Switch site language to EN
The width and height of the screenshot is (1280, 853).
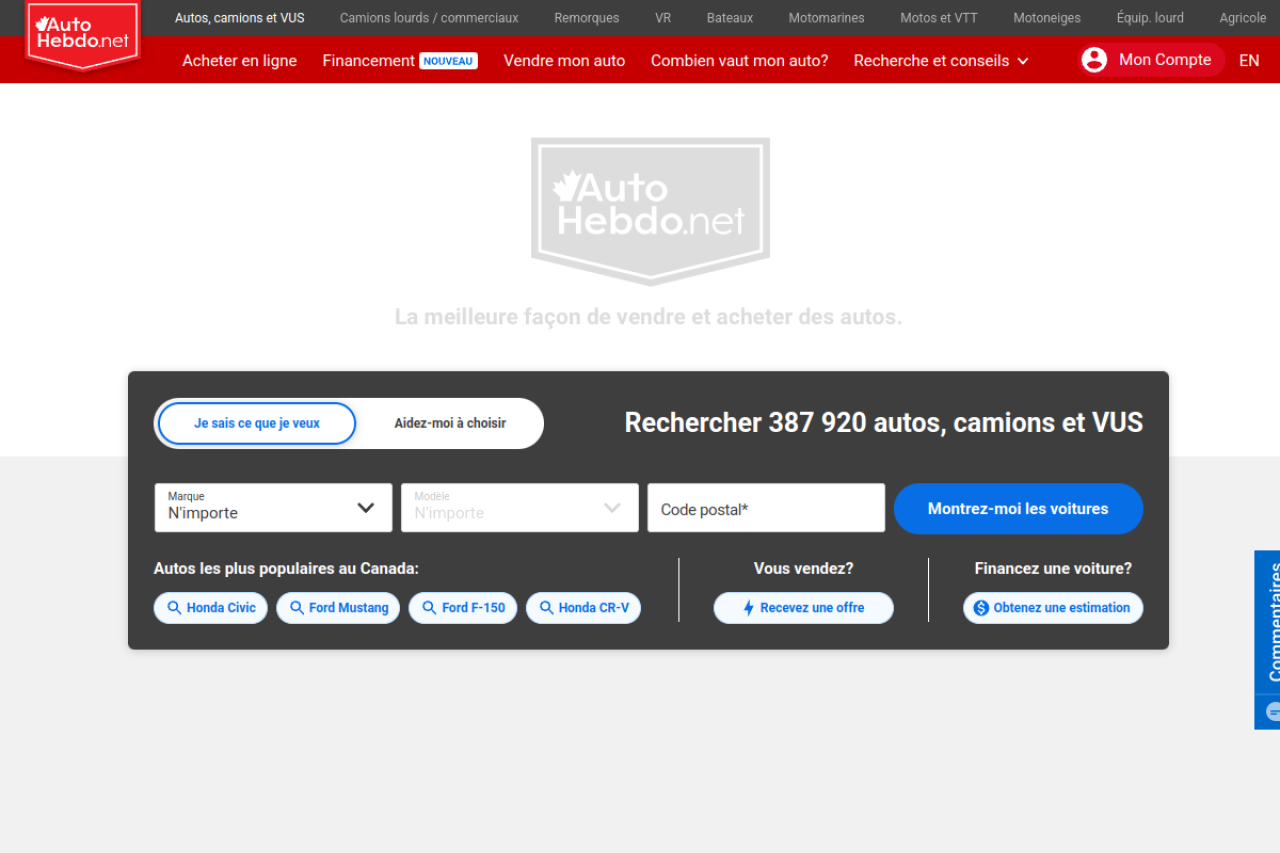click(x=1249, y=60)
